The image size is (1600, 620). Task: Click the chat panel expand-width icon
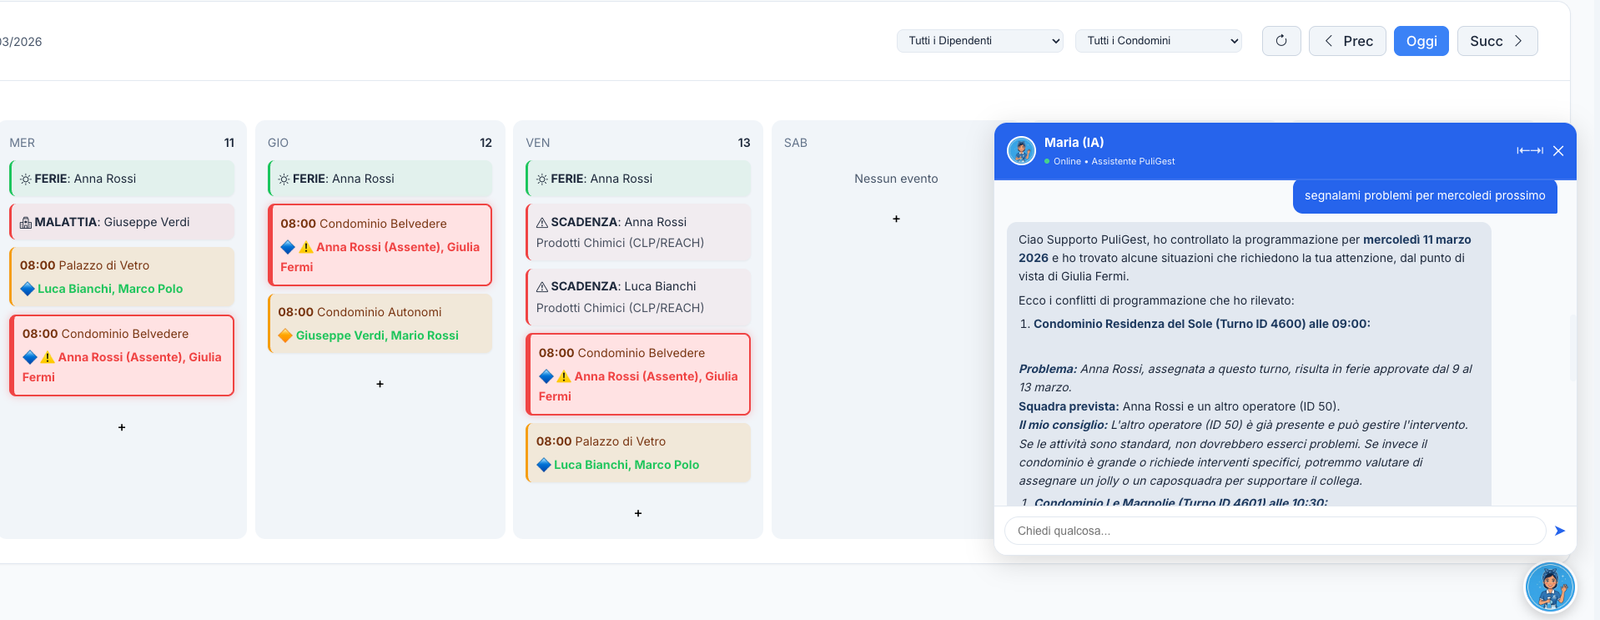[x=1529, y=151]
